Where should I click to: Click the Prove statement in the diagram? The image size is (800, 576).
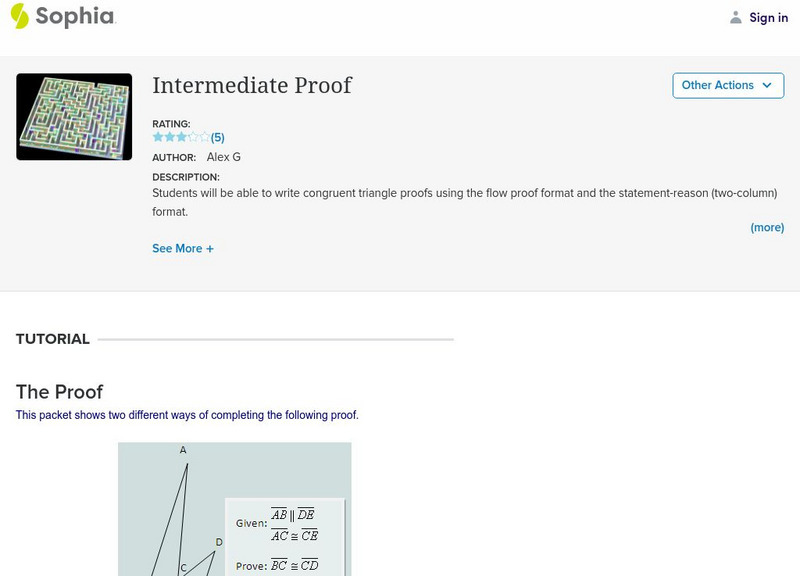[278, 565]
